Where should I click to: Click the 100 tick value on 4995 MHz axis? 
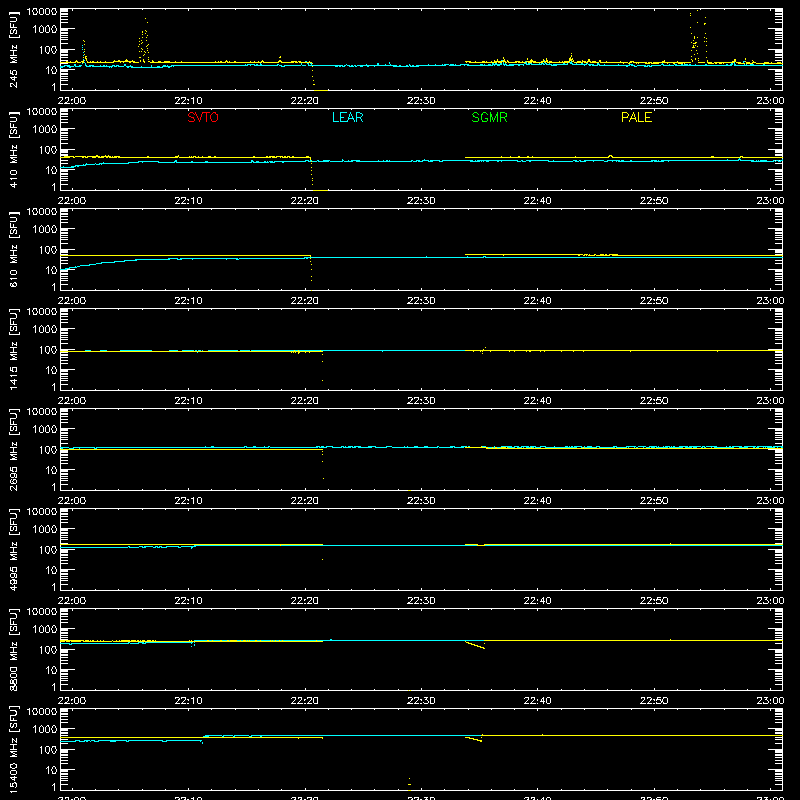tap(47, 550)
